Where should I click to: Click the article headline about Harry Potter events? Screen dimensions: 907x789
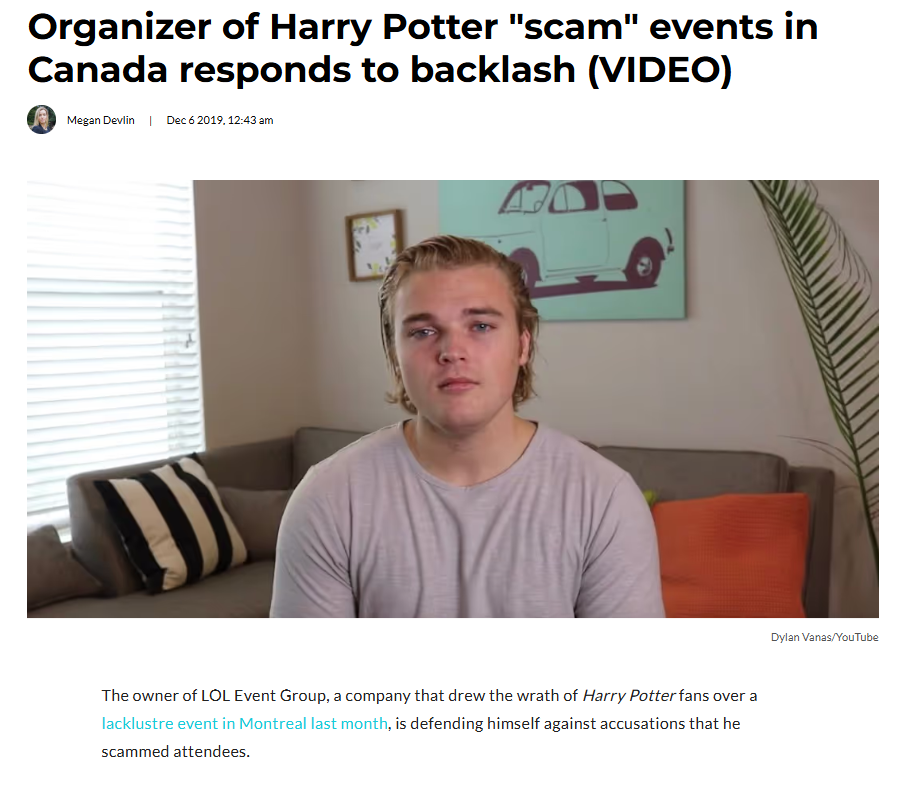pyautogui.click(x=423, y=49)
